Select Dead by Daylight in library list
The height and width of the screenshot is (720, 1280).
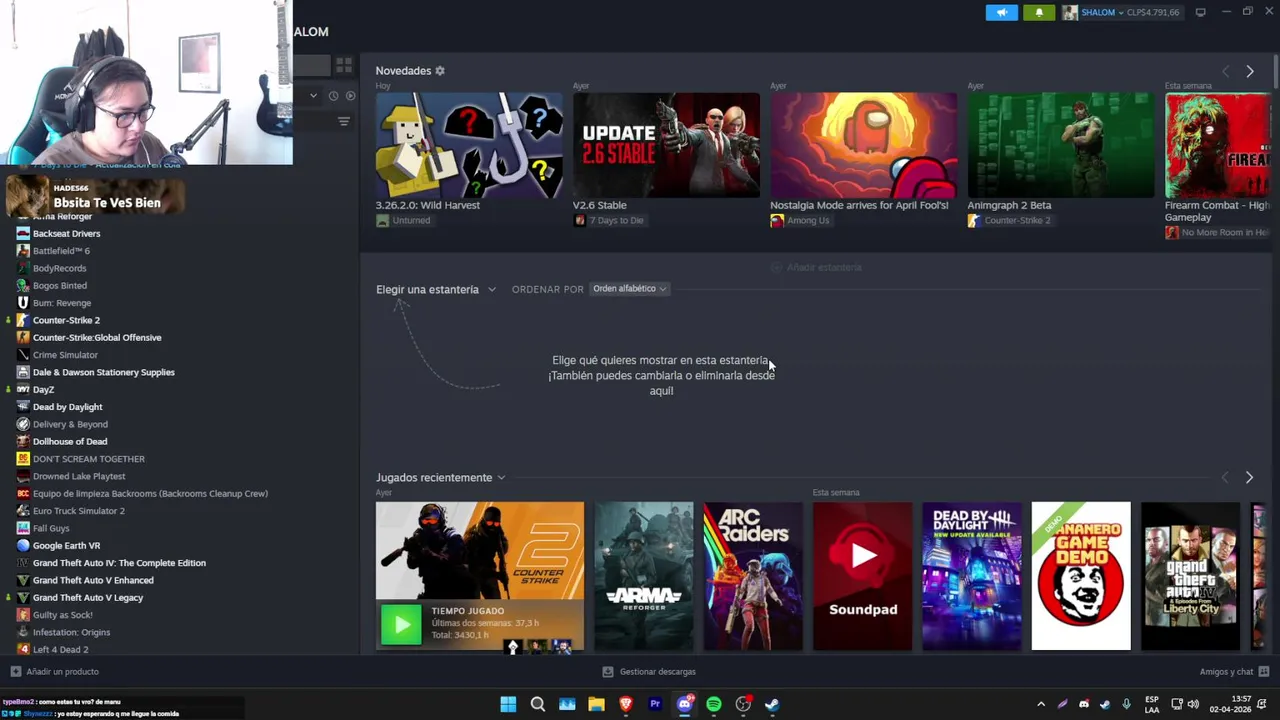(x=67, y=407)
